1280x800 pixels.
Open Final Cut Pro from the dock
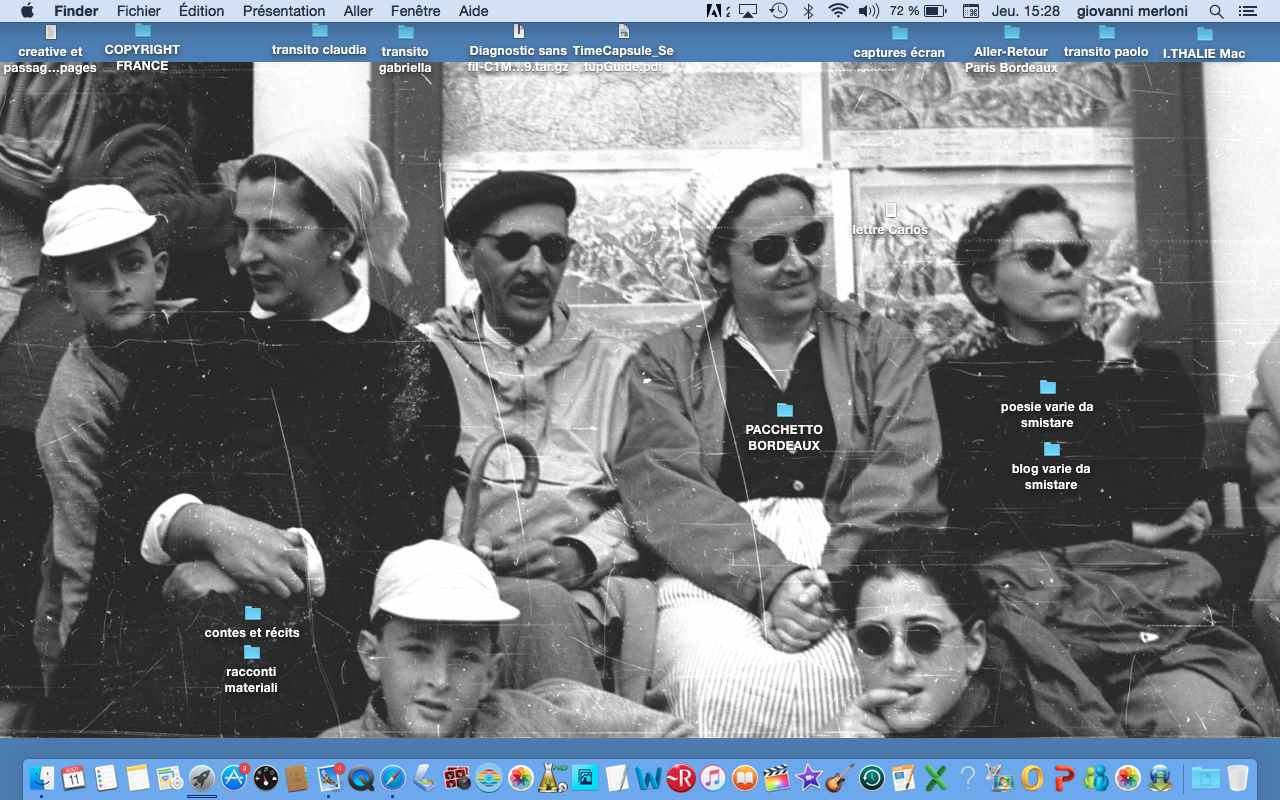[776, 778]
